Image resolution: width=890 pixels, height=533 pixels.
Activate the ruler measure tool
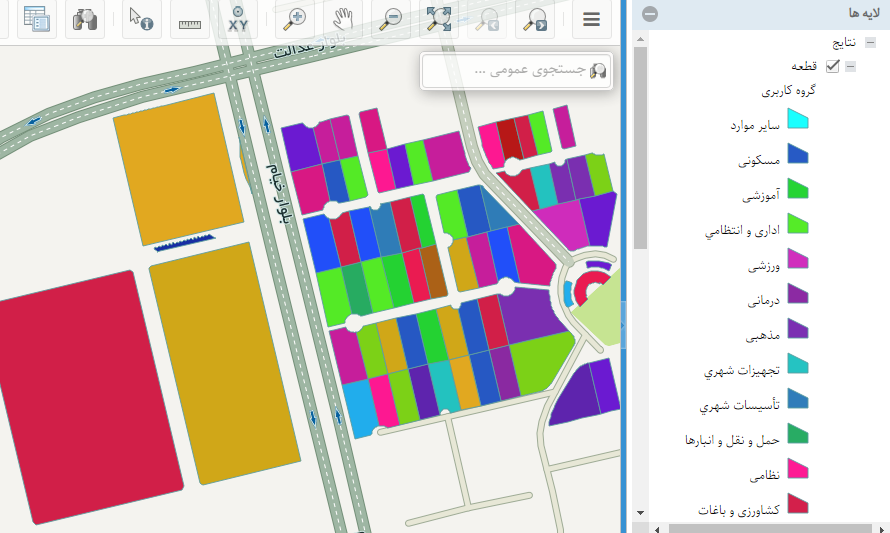[189, 19]
